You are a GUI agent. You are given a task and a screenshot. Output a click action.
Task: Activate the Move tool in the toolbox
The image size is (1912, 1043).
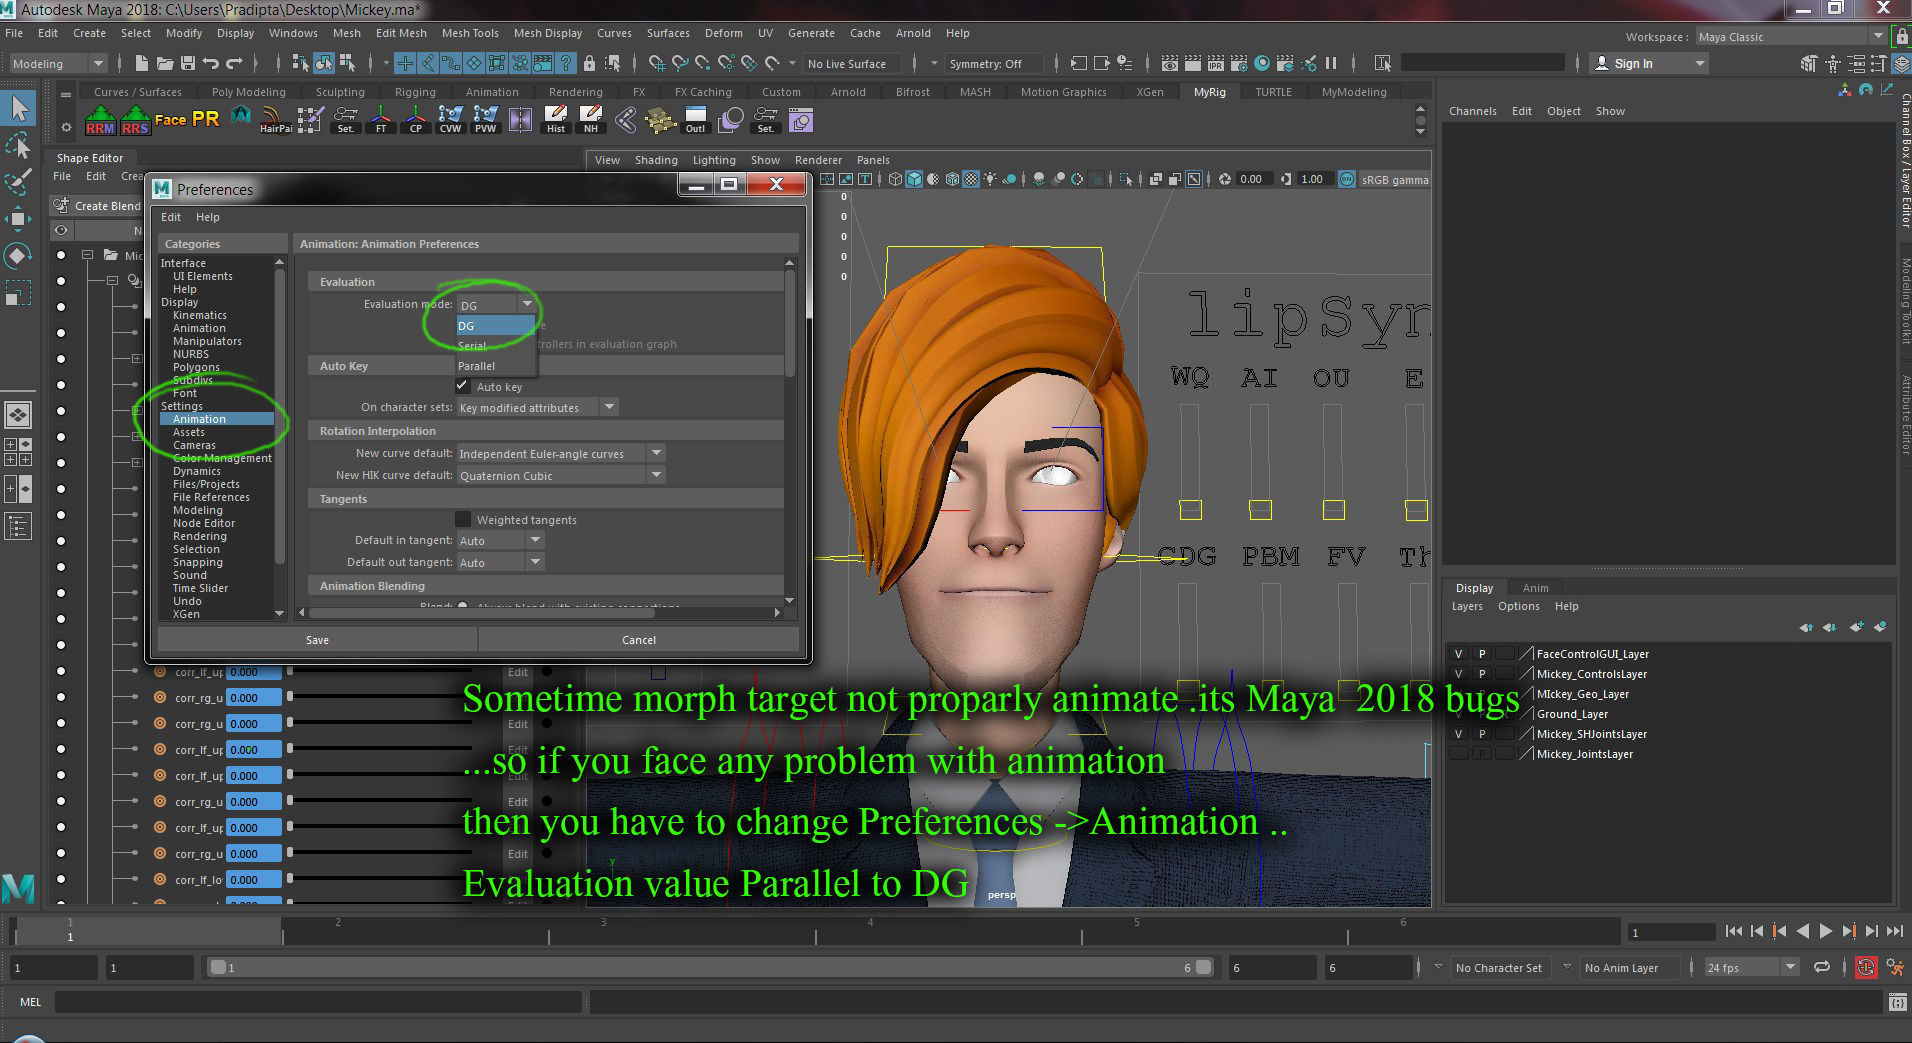coord(18,218)
